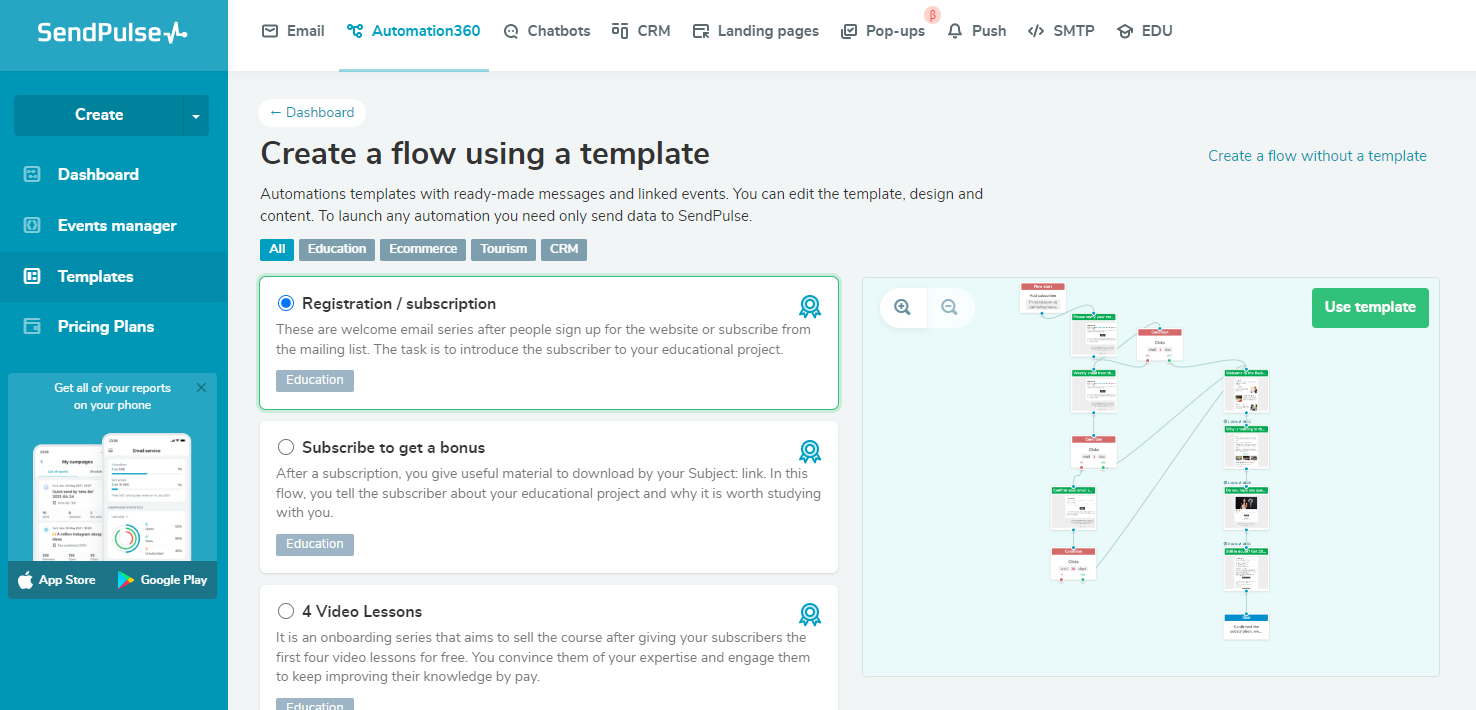
Task: Open the CRM section in top navigation
Action: coord(641,31)
